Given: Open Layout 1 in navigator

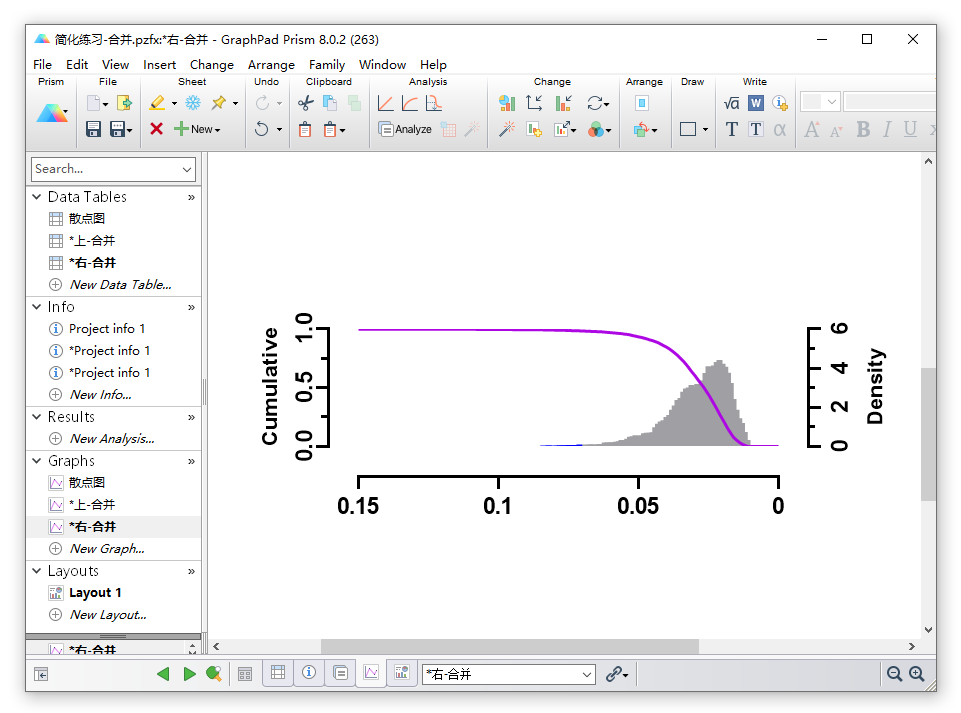Looking at the screenshot, I should coord(95,593).
